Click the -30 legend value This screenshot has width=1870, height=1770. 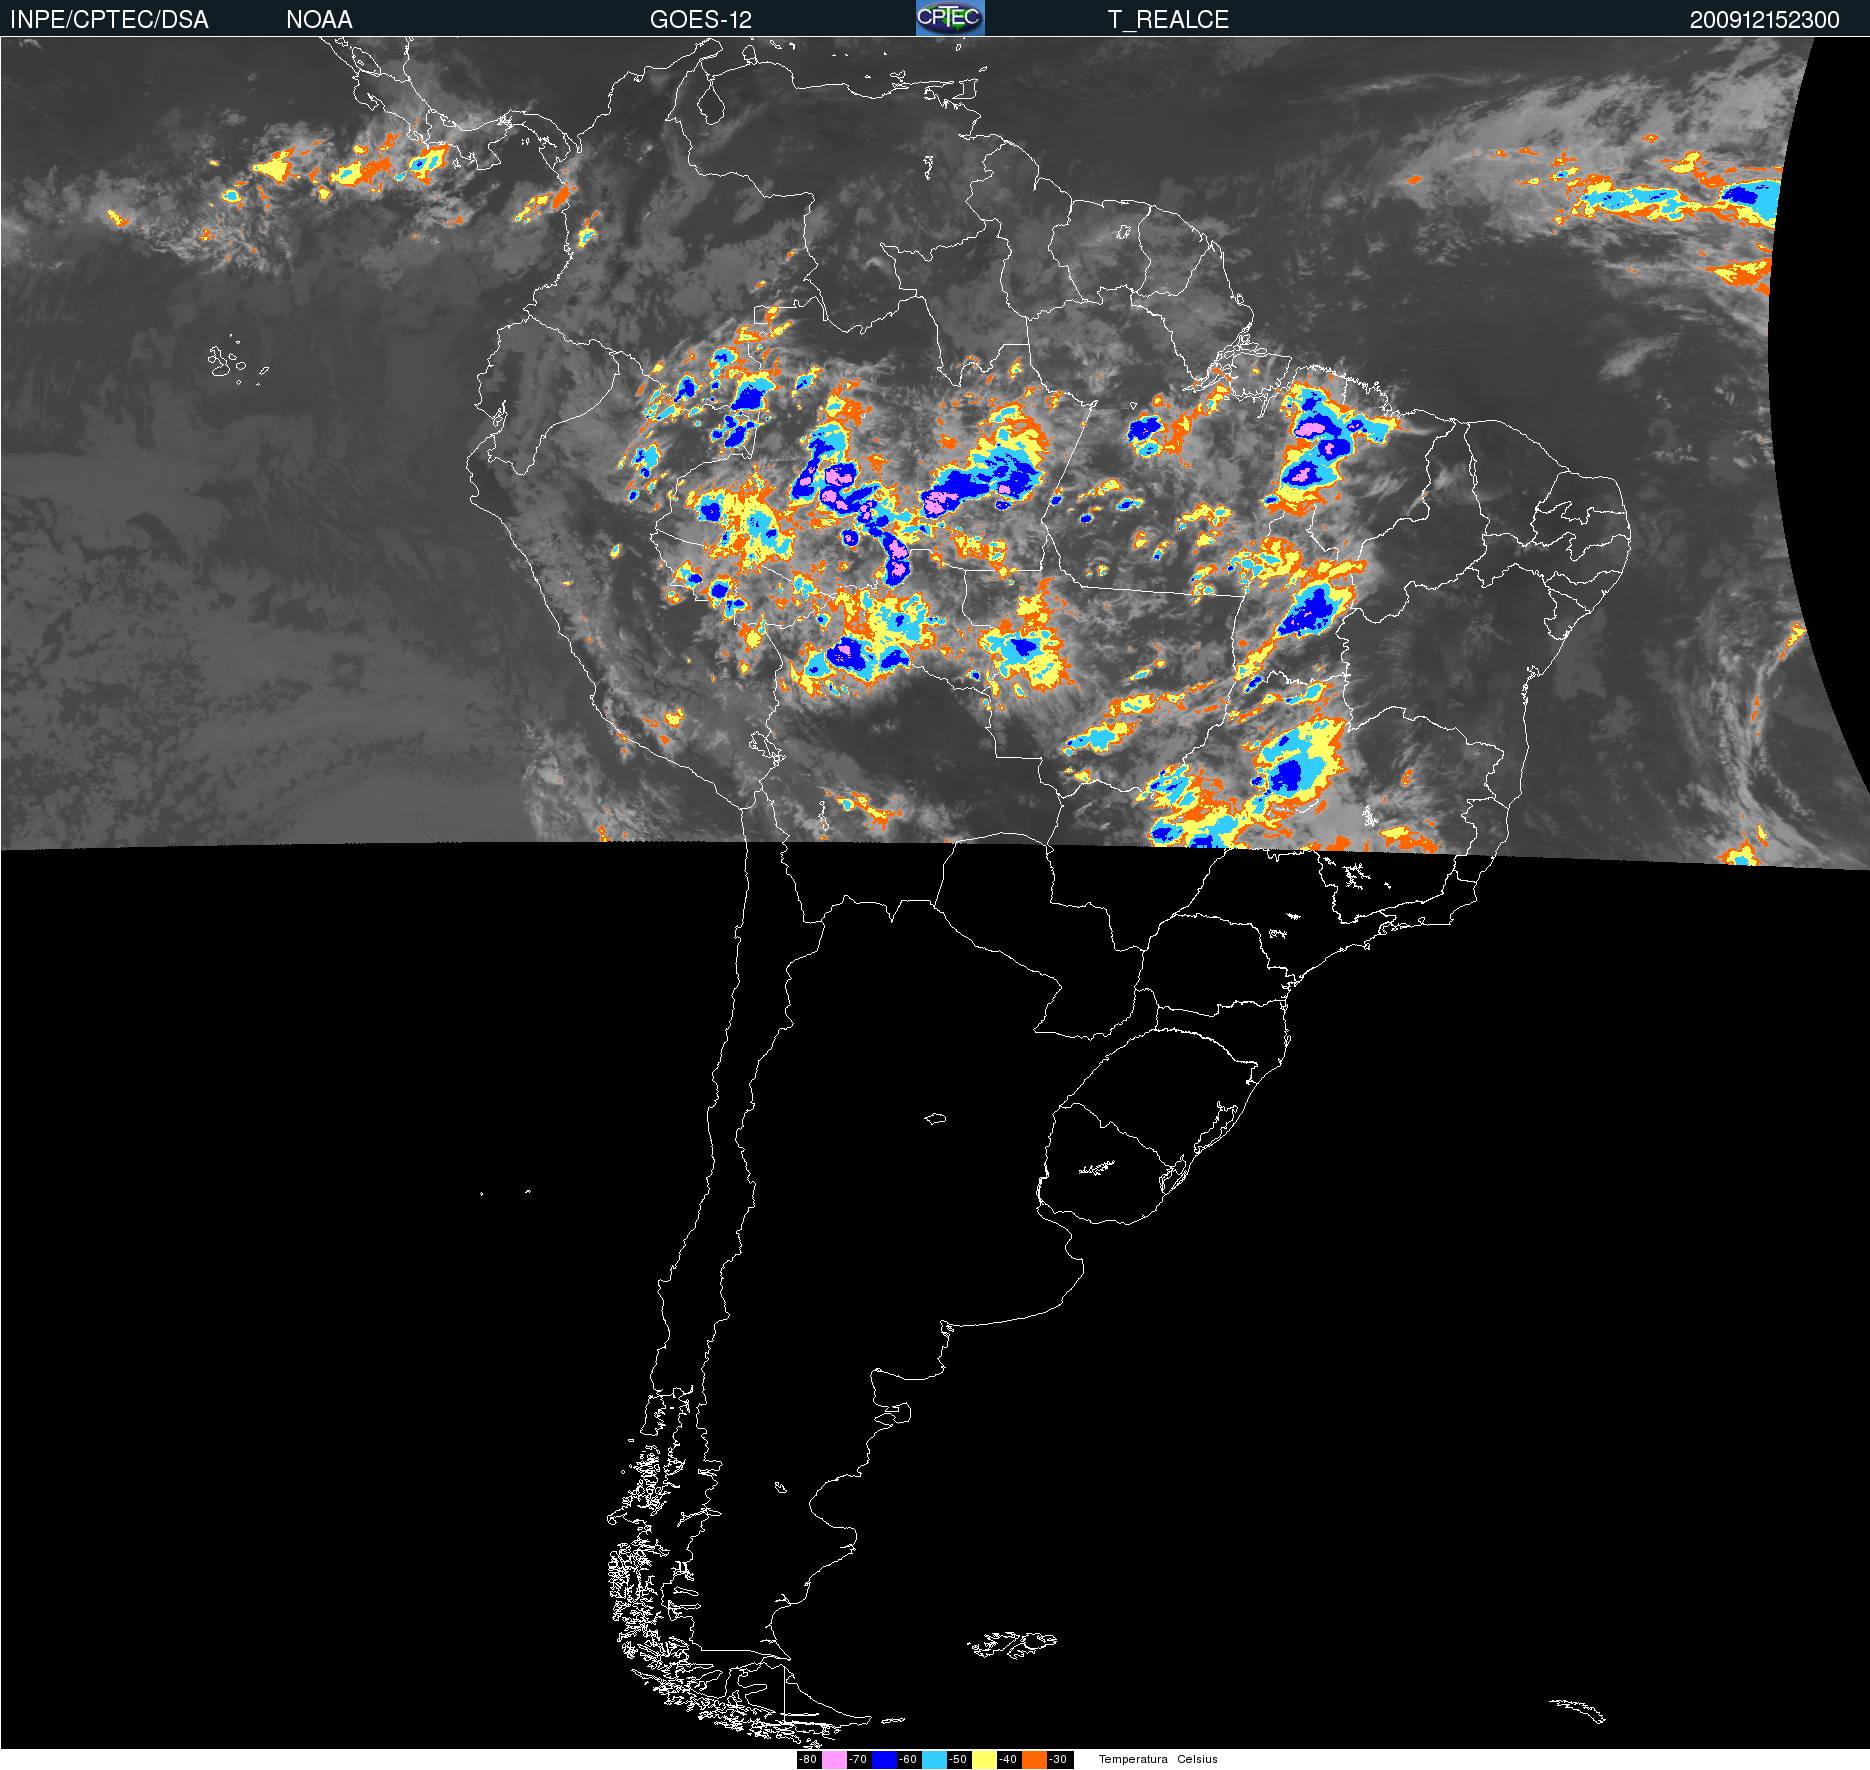(1058, 1759)
